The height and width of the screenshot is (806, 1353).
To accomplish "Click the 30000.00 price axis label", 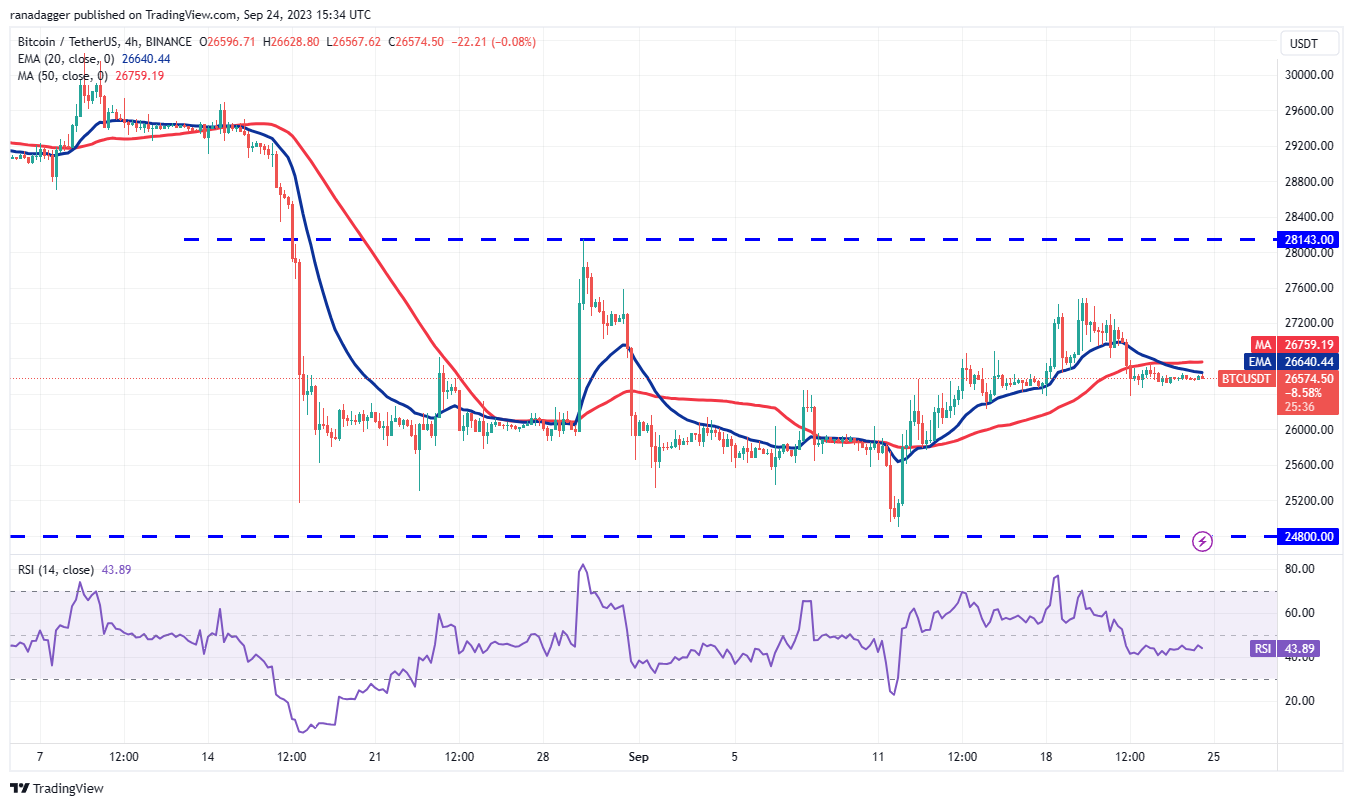I will point(1308,75).
